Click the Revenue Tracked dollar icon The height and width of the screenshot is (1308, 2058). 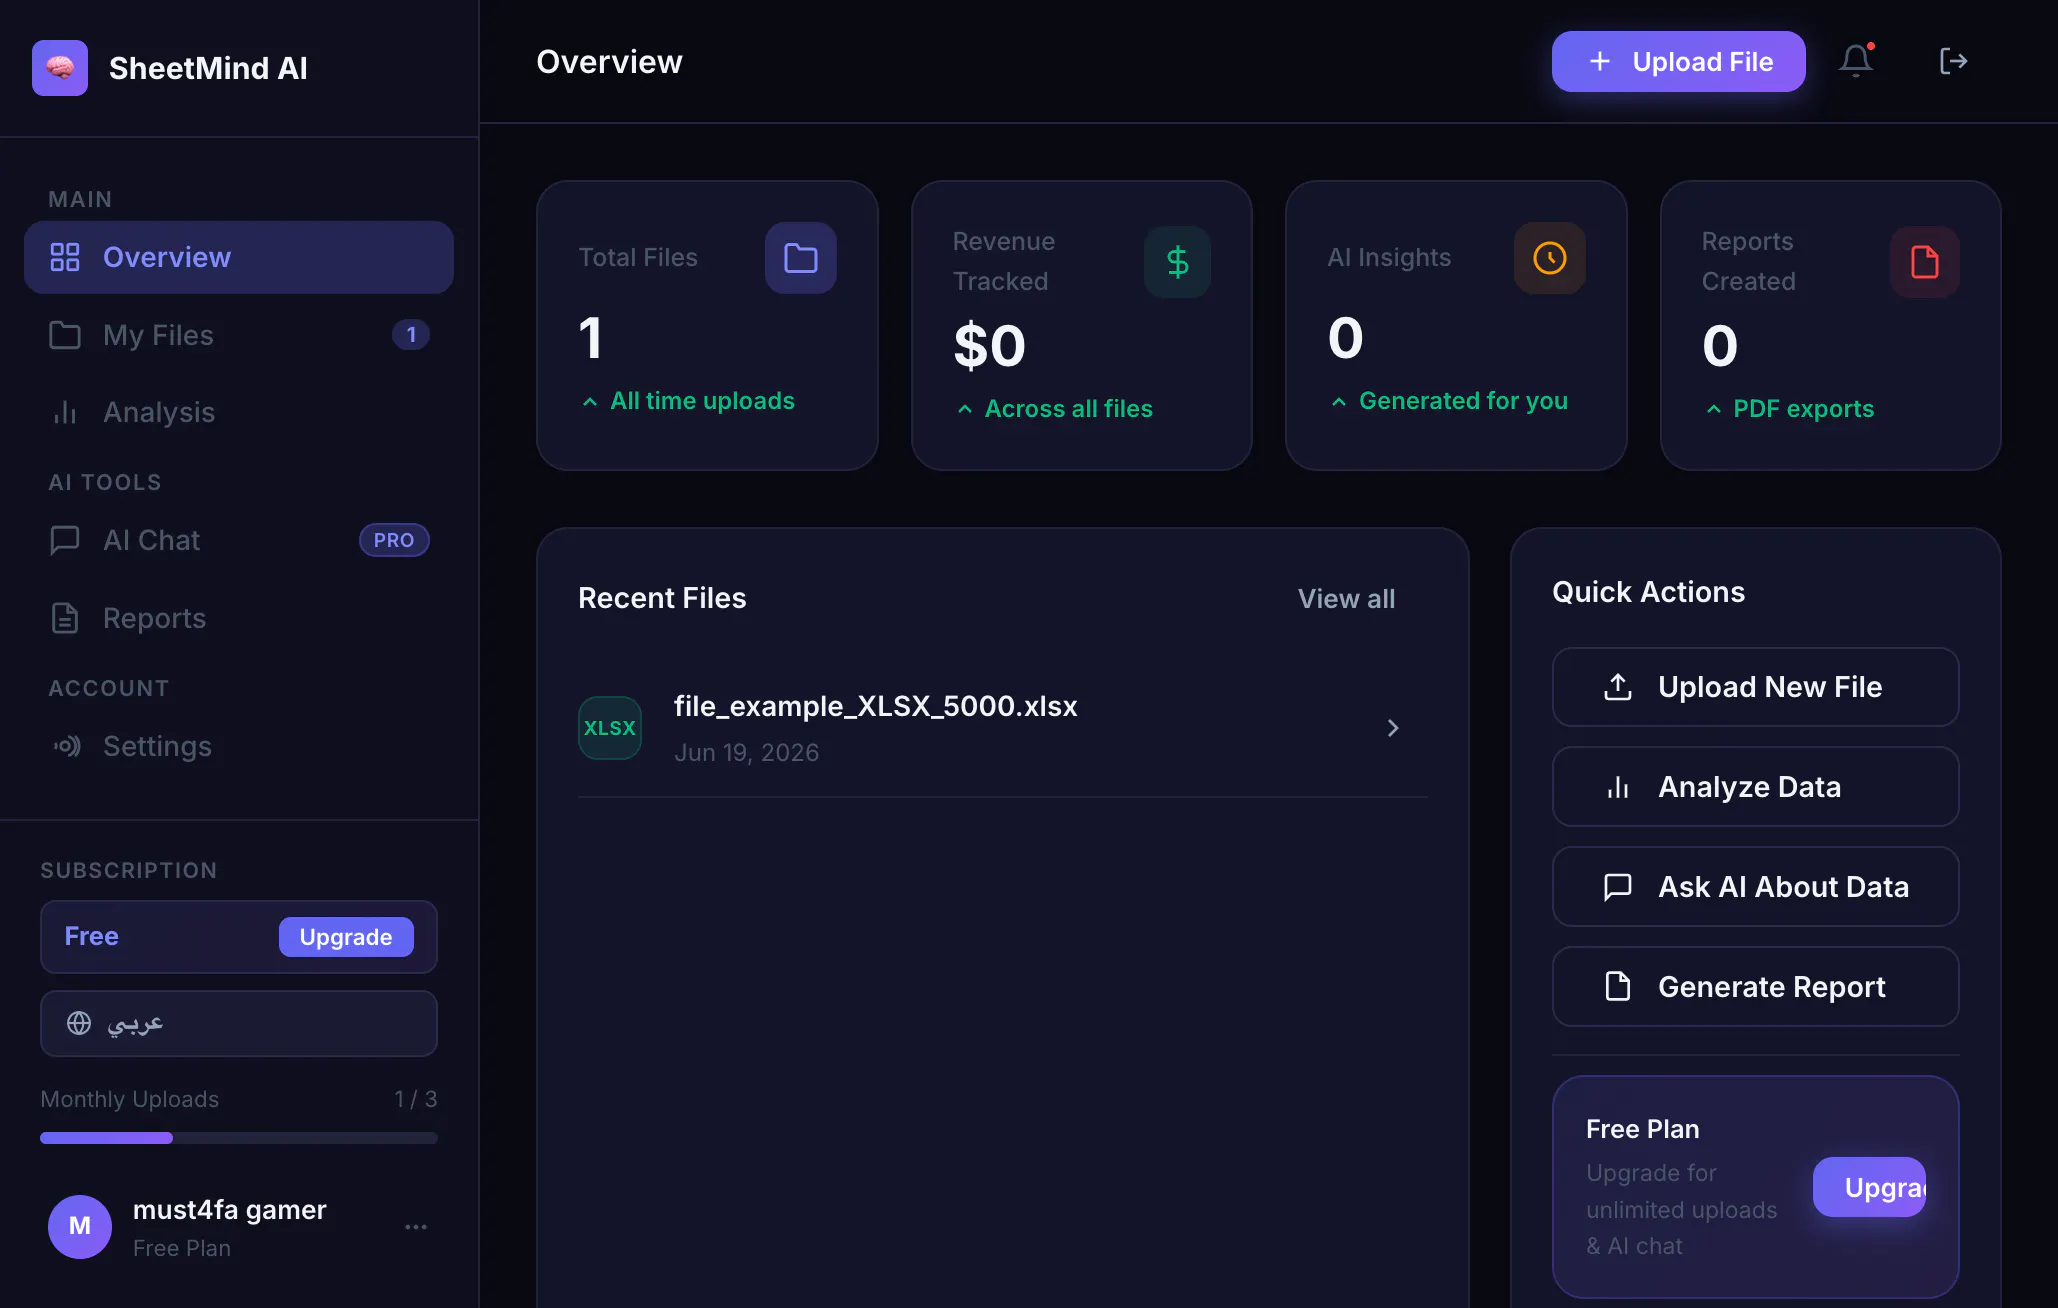(x=1177, y=262)
